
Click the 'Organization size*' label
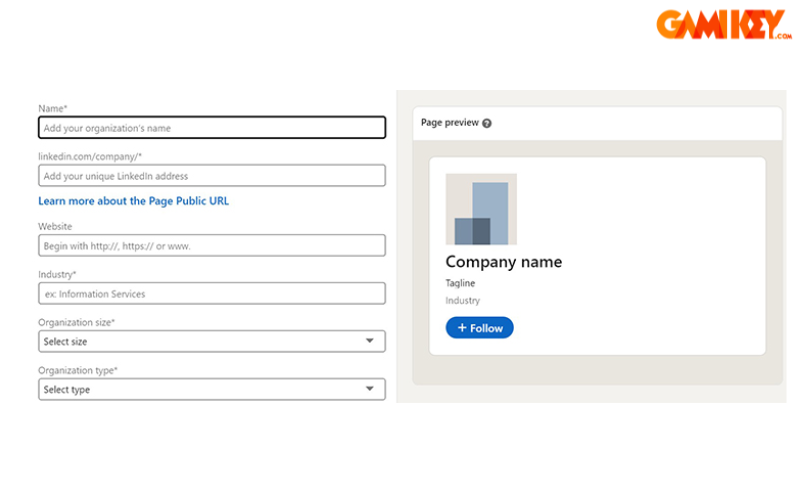[x=77, y=322]
